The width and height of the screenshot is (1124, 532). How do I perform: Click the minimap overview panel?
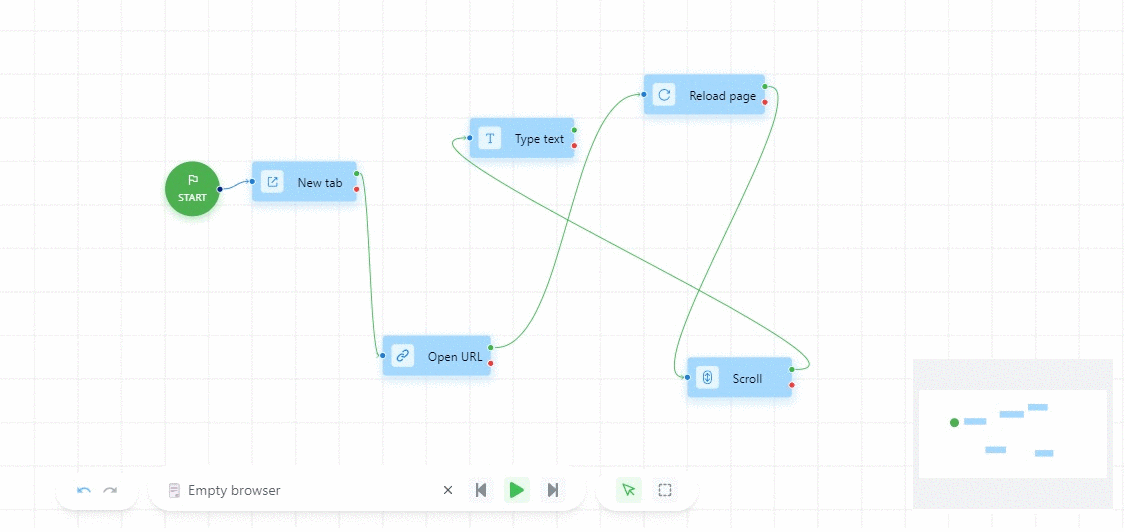(x=1012, y=434)
